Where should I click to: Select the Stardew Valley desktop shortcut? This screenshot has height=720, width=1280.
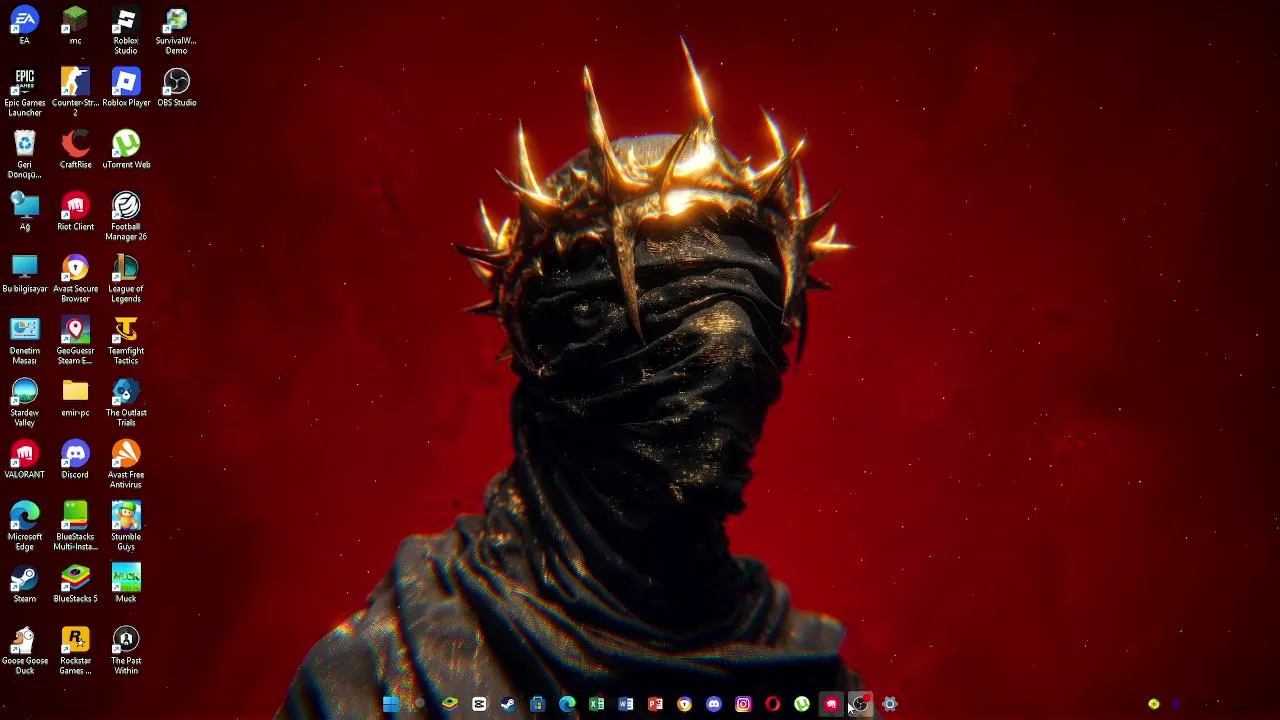pos(25,403)
